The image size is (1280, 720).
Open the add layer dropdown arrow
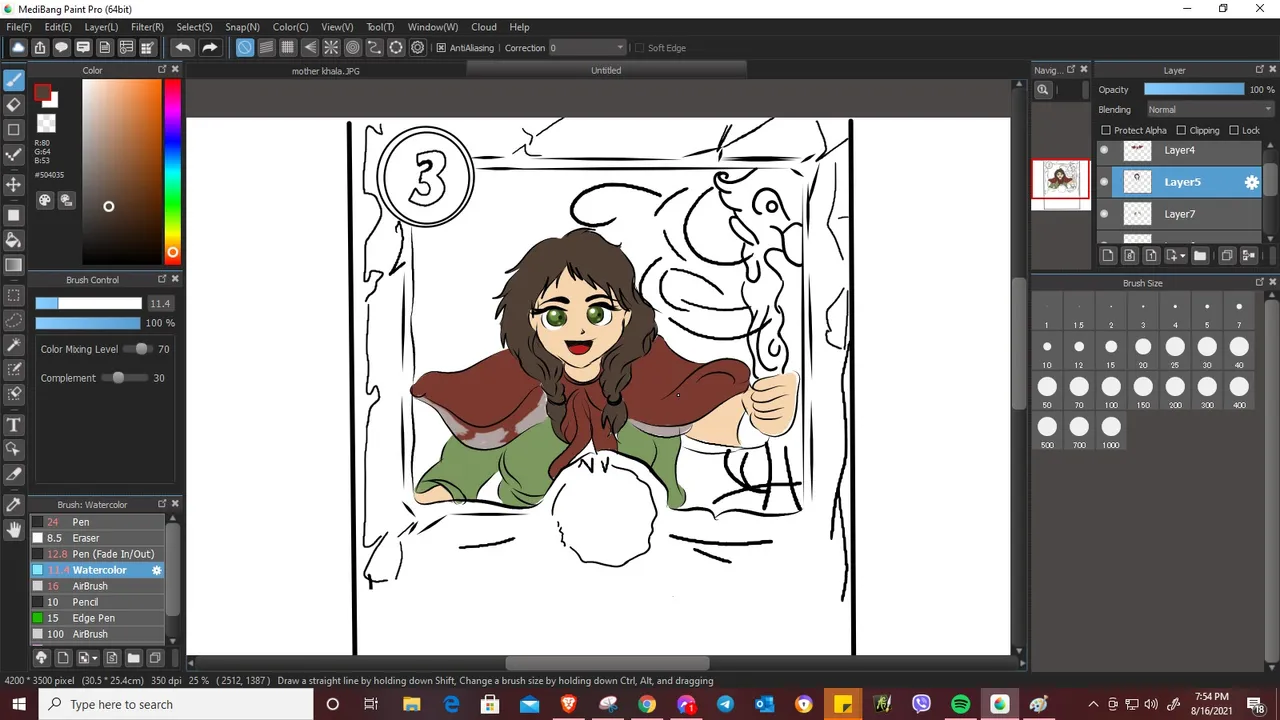point(1183,256)
